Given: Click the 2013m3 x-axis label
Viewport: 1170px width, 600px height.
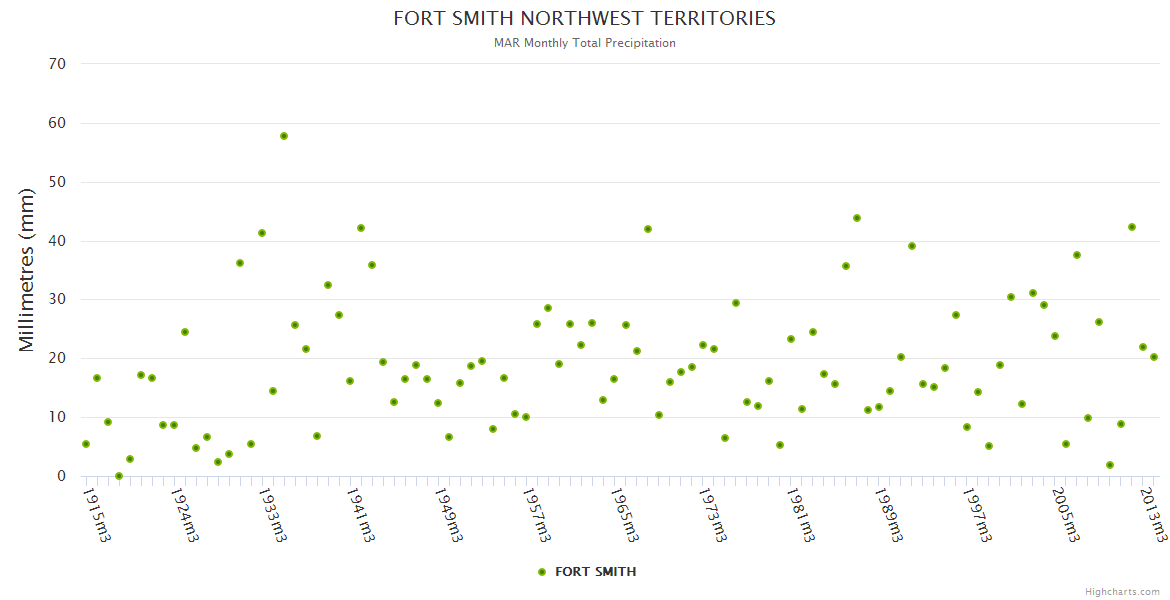Looking at the screenshot, I should (x=1153, y=516).
